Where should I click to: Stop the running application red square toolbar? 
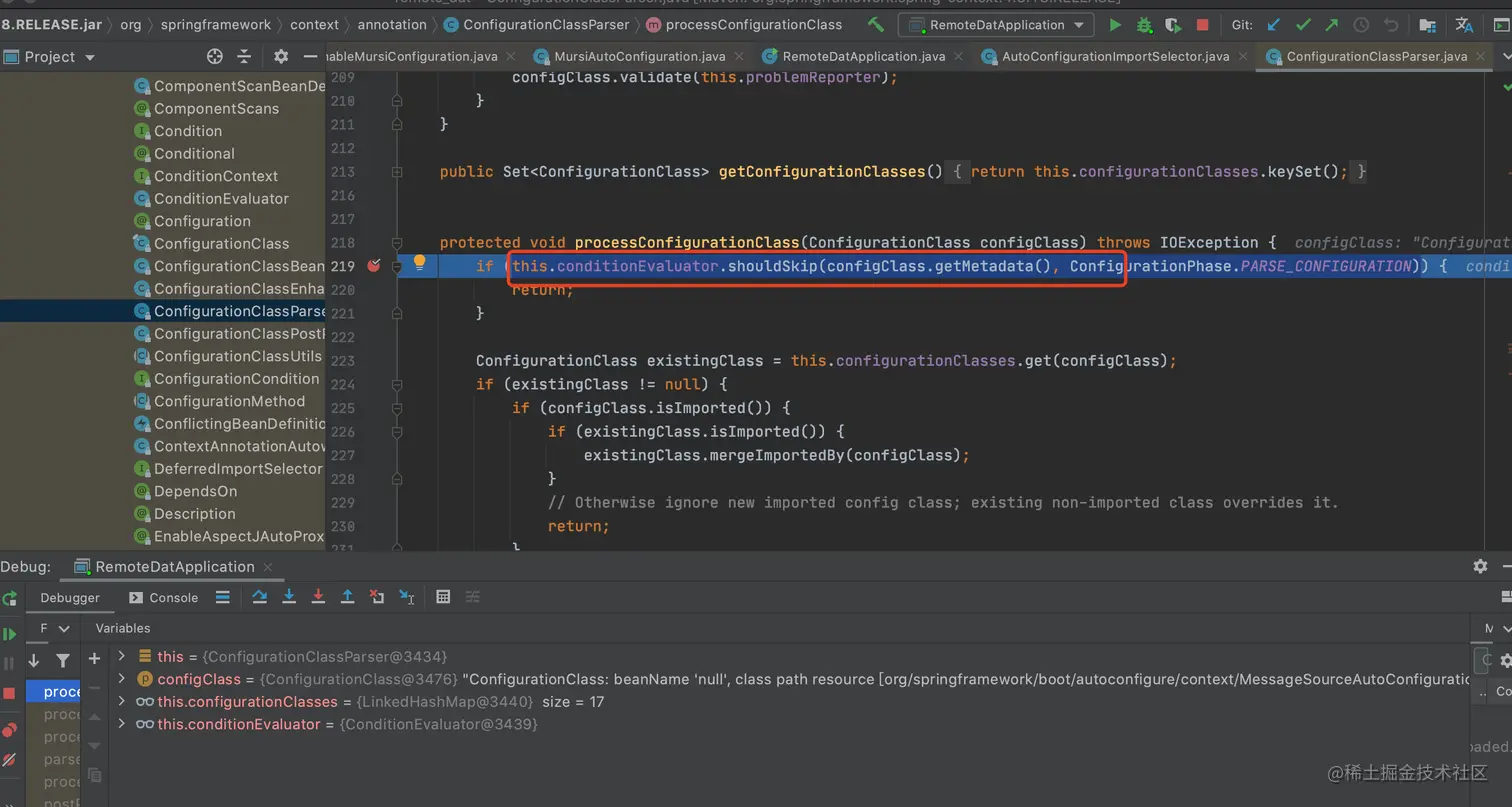pyautogui.click(x=1202, y=24)
